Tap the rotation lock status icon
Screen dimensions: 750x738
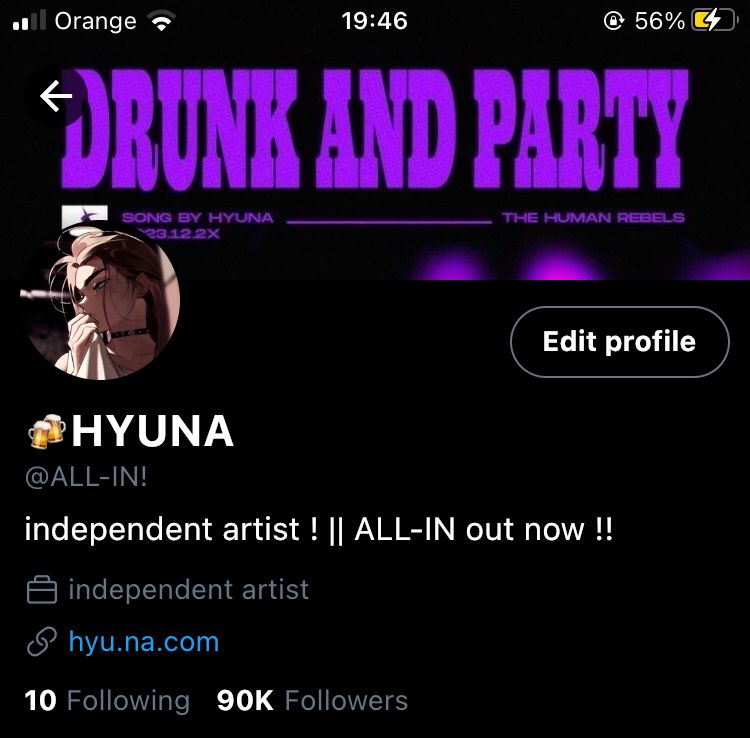[x=614, y=21]
